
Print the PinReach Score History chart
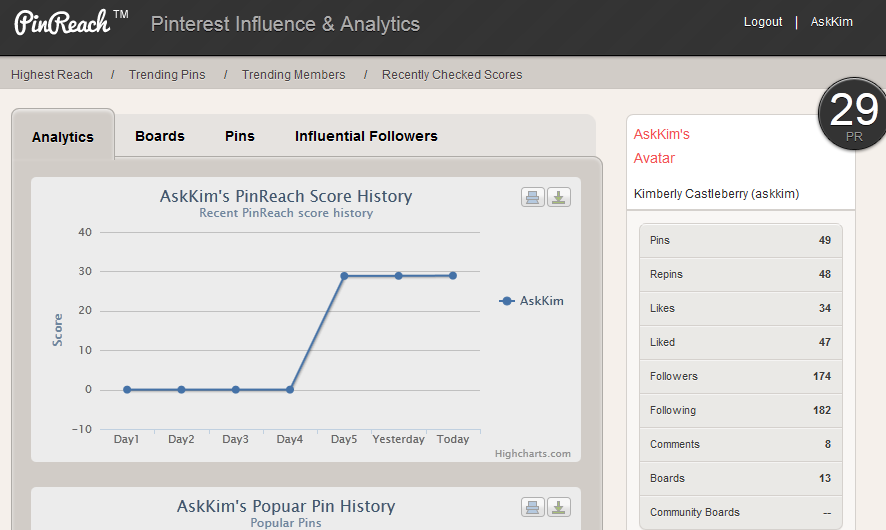[x=533, y=197]
